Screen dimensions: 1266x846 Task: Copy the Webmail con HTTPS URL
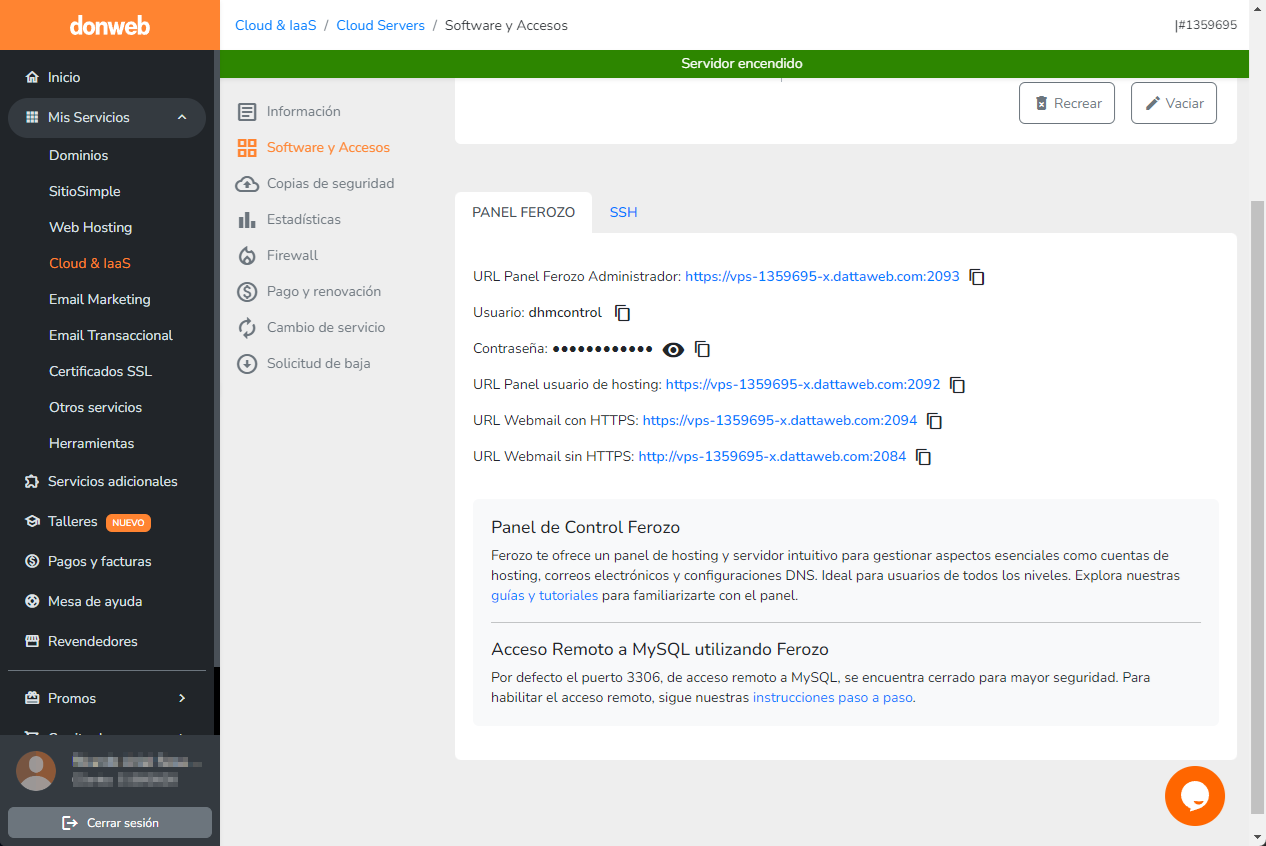click(935, 421)
